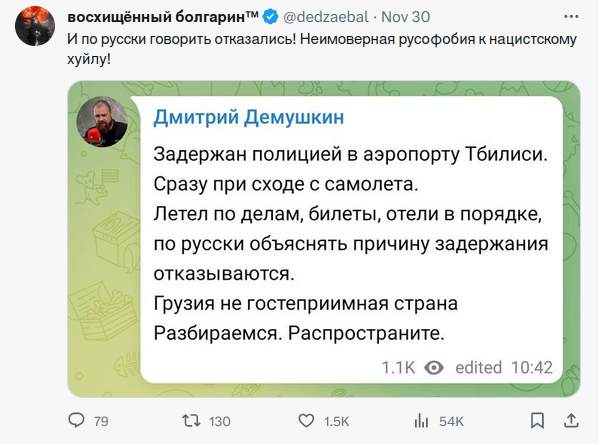This screenshot has height=445, width=601.
Task: Open the author's round profile avatar
Action: 35,26
